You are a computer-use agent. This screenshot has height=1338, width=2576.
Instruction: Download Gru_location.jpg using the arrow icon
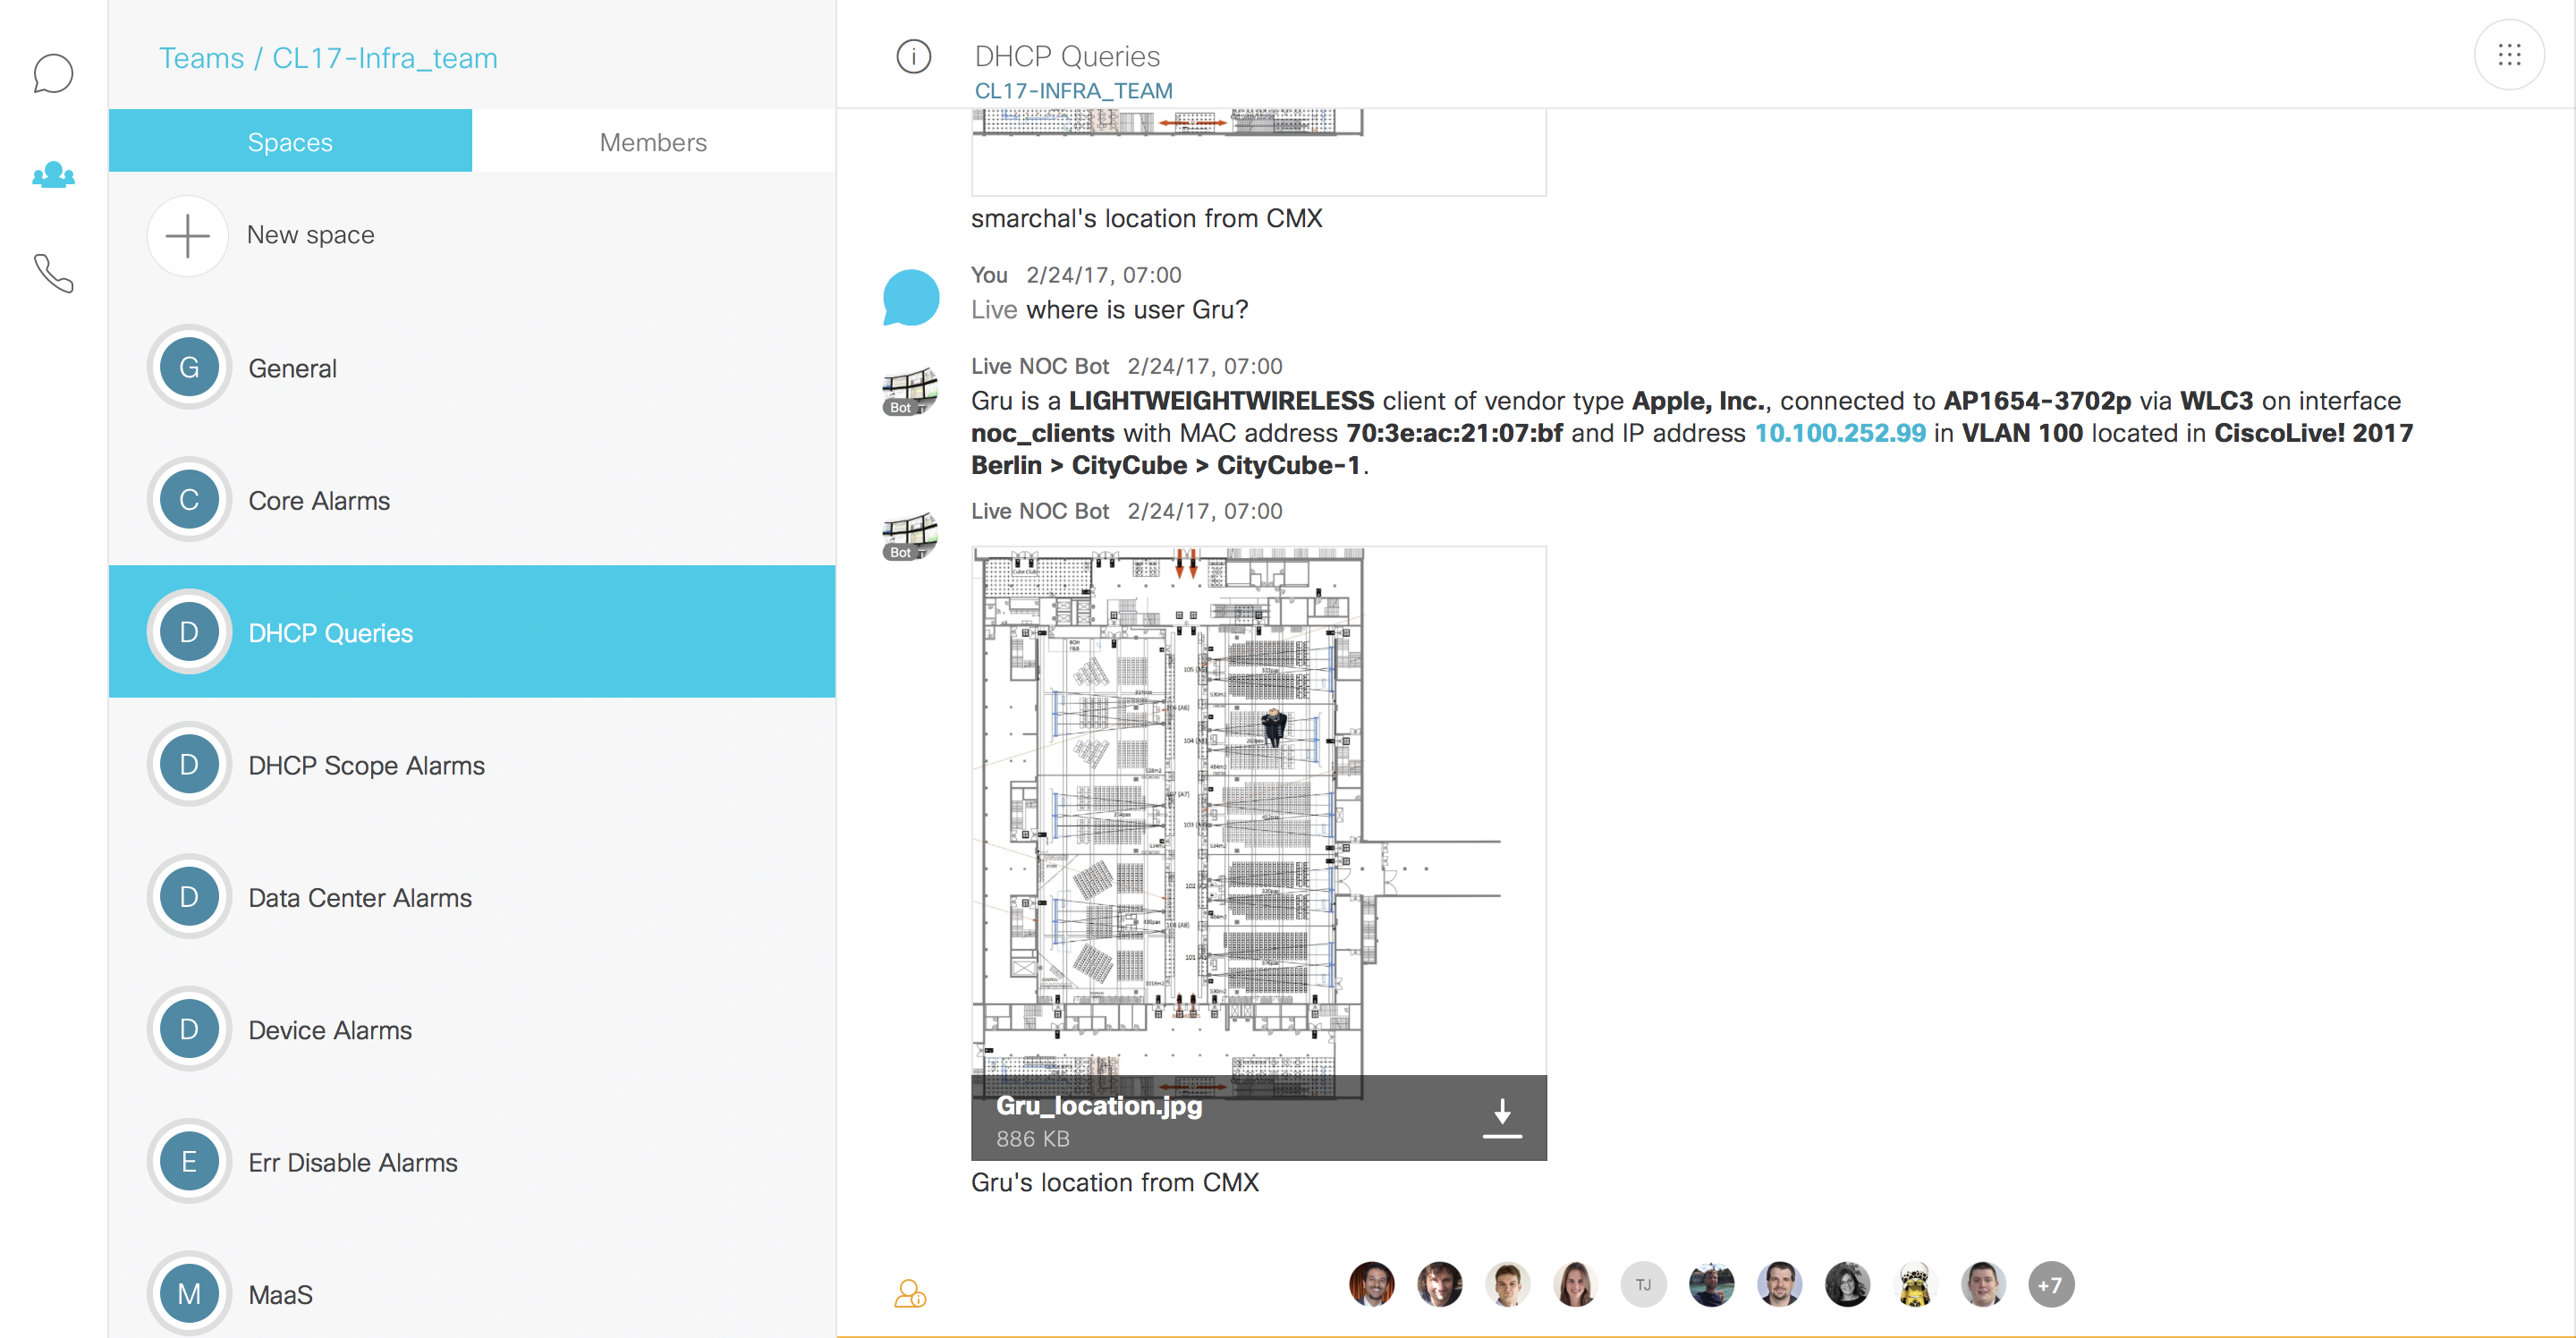click(x=1501, y=1117)
